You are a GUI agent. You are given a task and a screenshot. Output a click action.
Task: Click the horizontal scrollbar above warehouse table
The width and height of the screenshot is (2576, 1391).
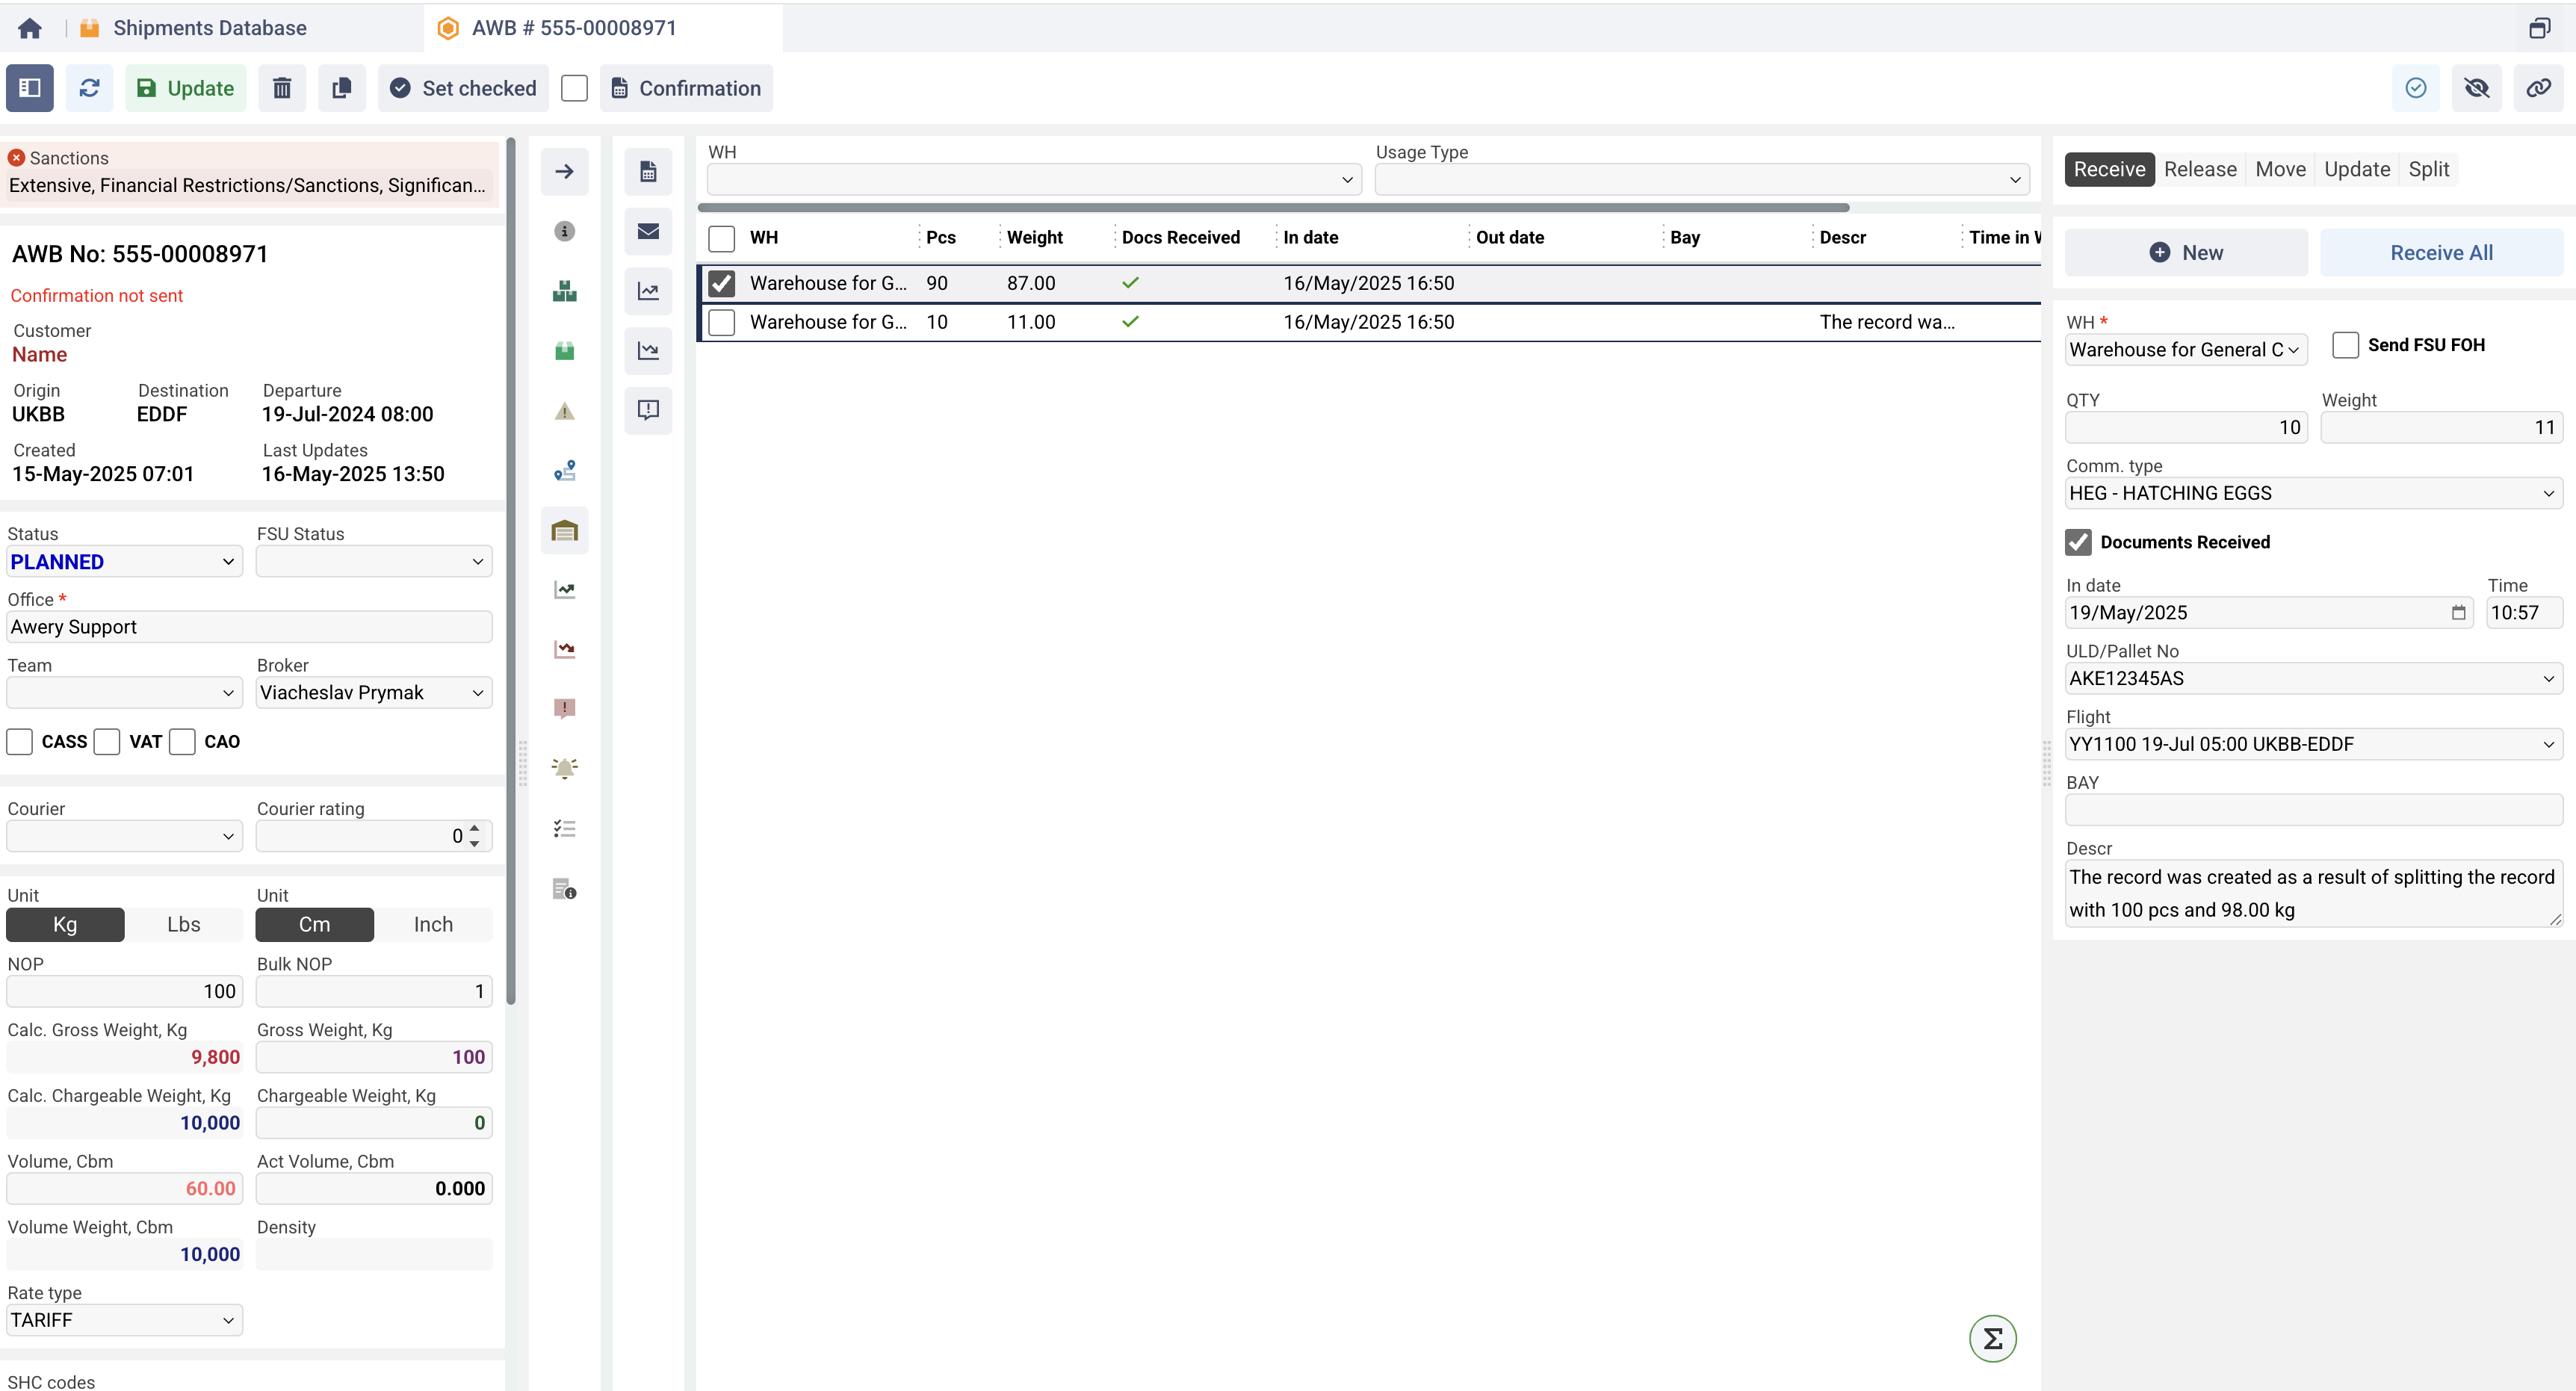click(1272, 208)
